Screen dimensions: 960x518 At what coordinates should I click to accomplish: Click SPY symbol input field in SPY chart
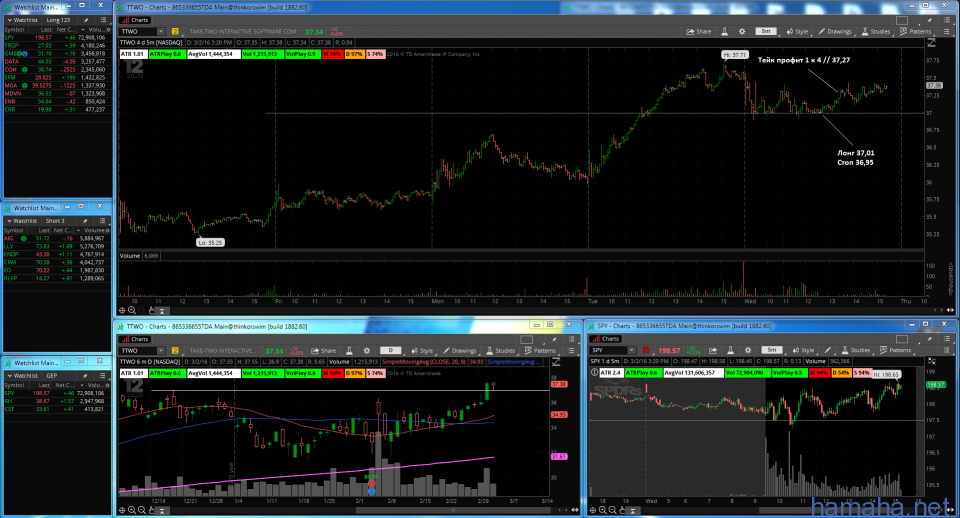click(x=609, y=350)
